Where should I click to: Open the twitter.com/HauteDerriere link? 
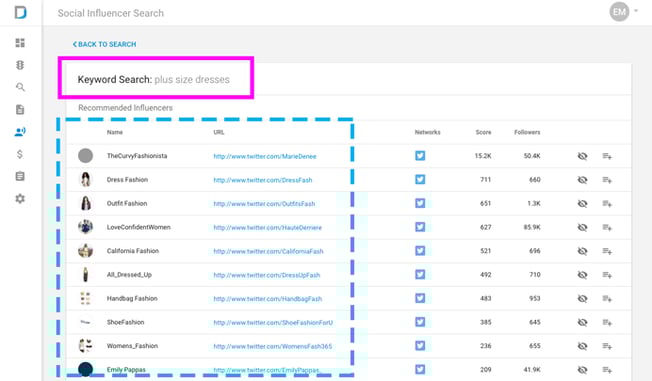(x=268, y=228)
